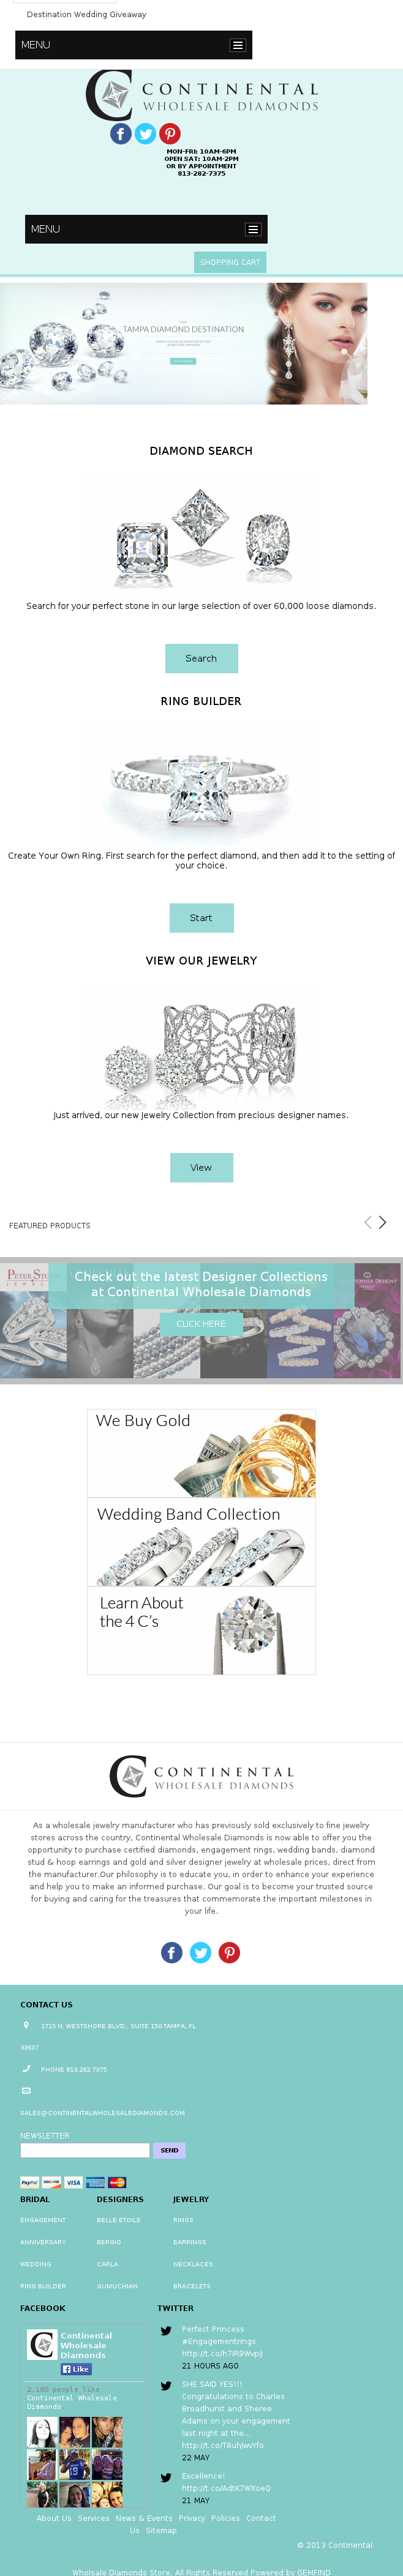Show next featured products with right arrow

pyautogui.click(x=382, y=1222)
